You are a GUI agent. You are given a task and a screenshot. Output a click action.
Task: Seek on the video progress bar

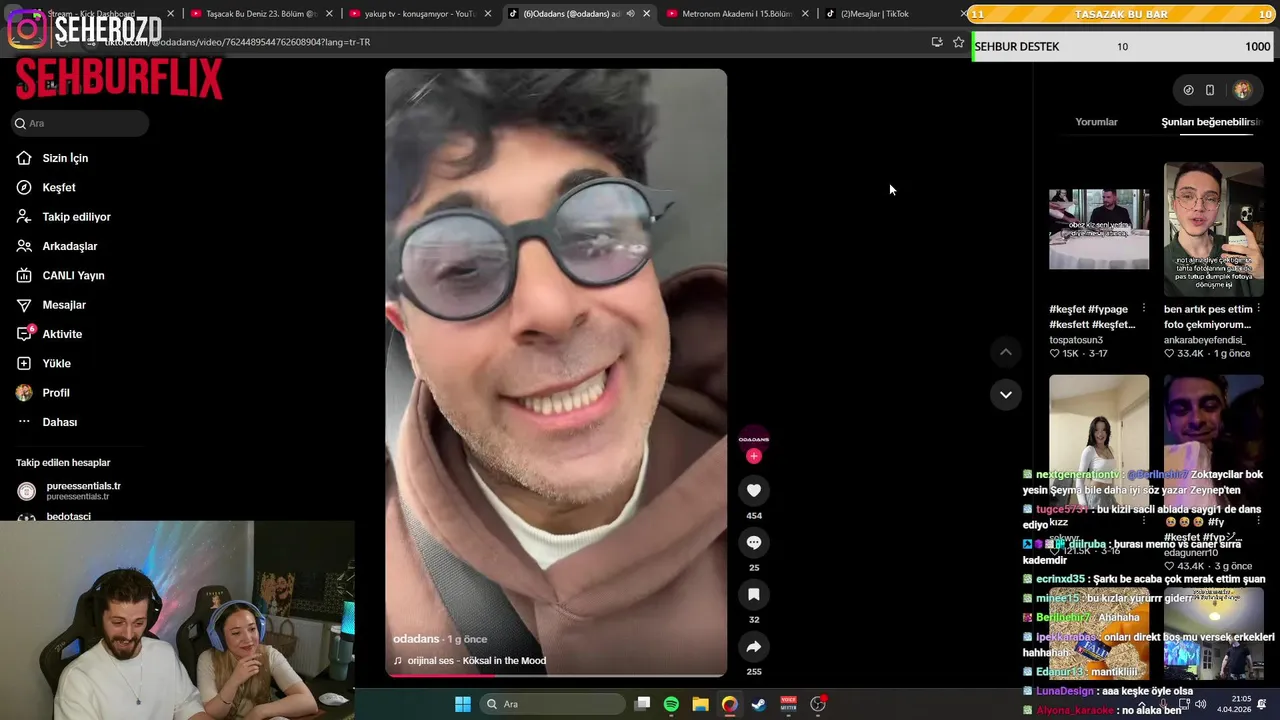[556, 675]
